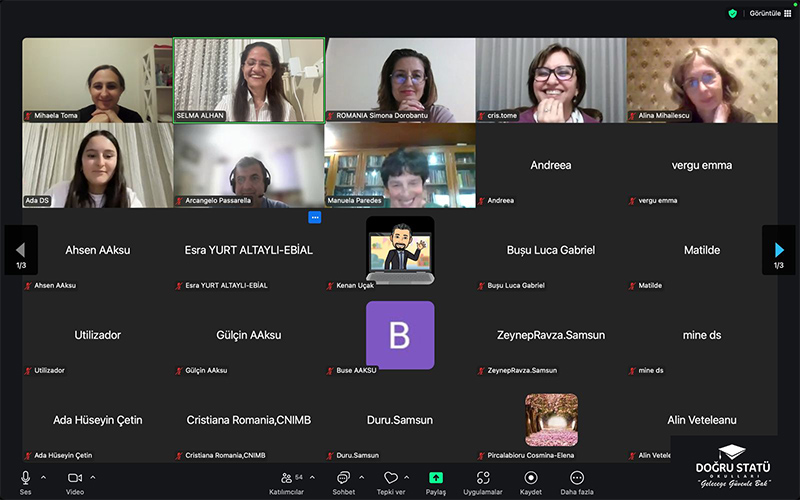Open the Sohbet chat panel
Viewport: 800px width, 500px height.
pos(343,478)
